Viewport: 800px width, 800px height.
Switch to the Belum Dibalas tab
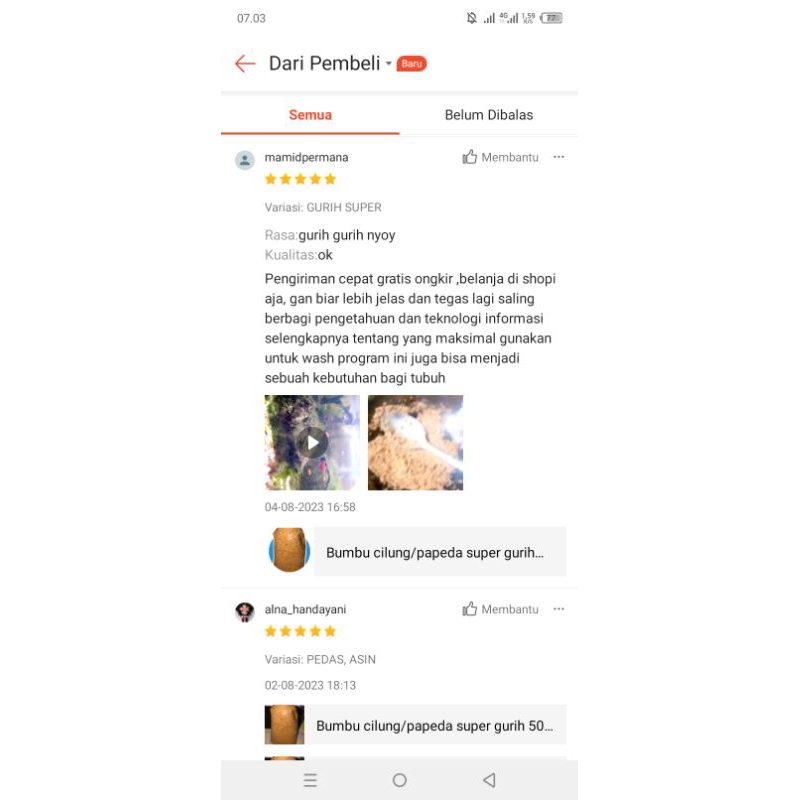(489, 115)
